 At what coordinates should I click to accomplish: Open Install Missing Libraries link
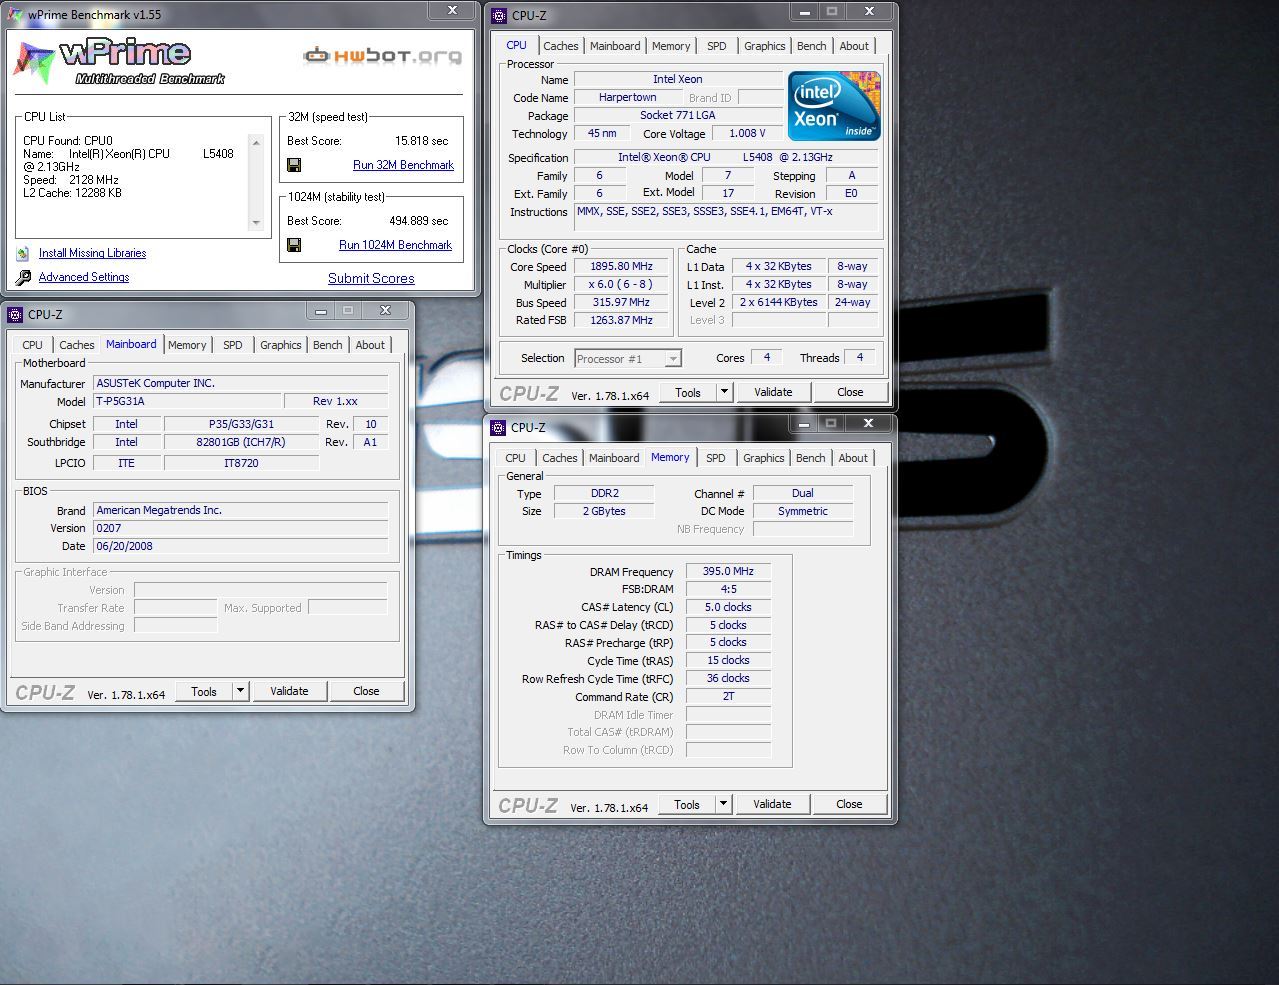[92, 254]
